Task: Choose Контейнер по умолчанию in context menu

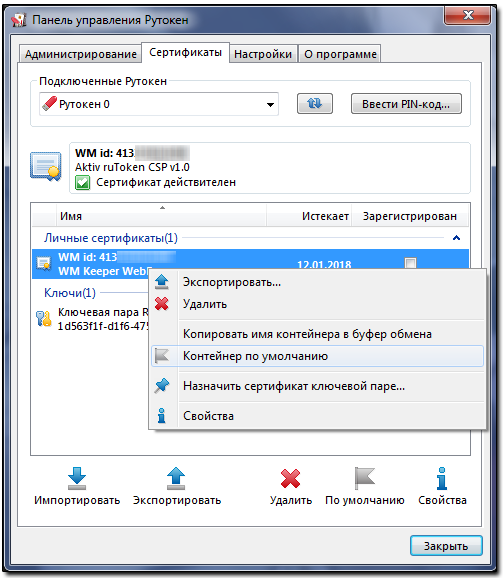Action: [317, 356]
